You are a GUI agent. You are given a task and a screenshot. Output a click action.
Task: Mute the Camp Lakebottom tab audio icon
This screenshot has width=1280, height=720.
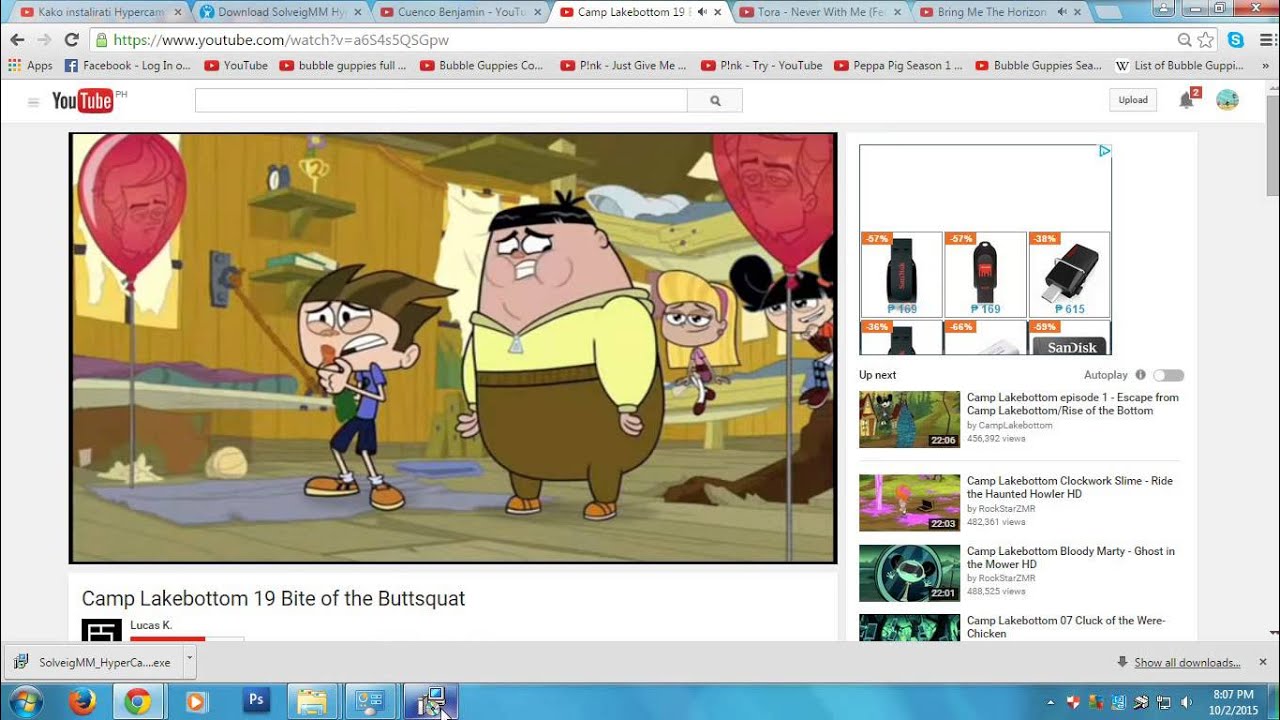coord(701,12)
